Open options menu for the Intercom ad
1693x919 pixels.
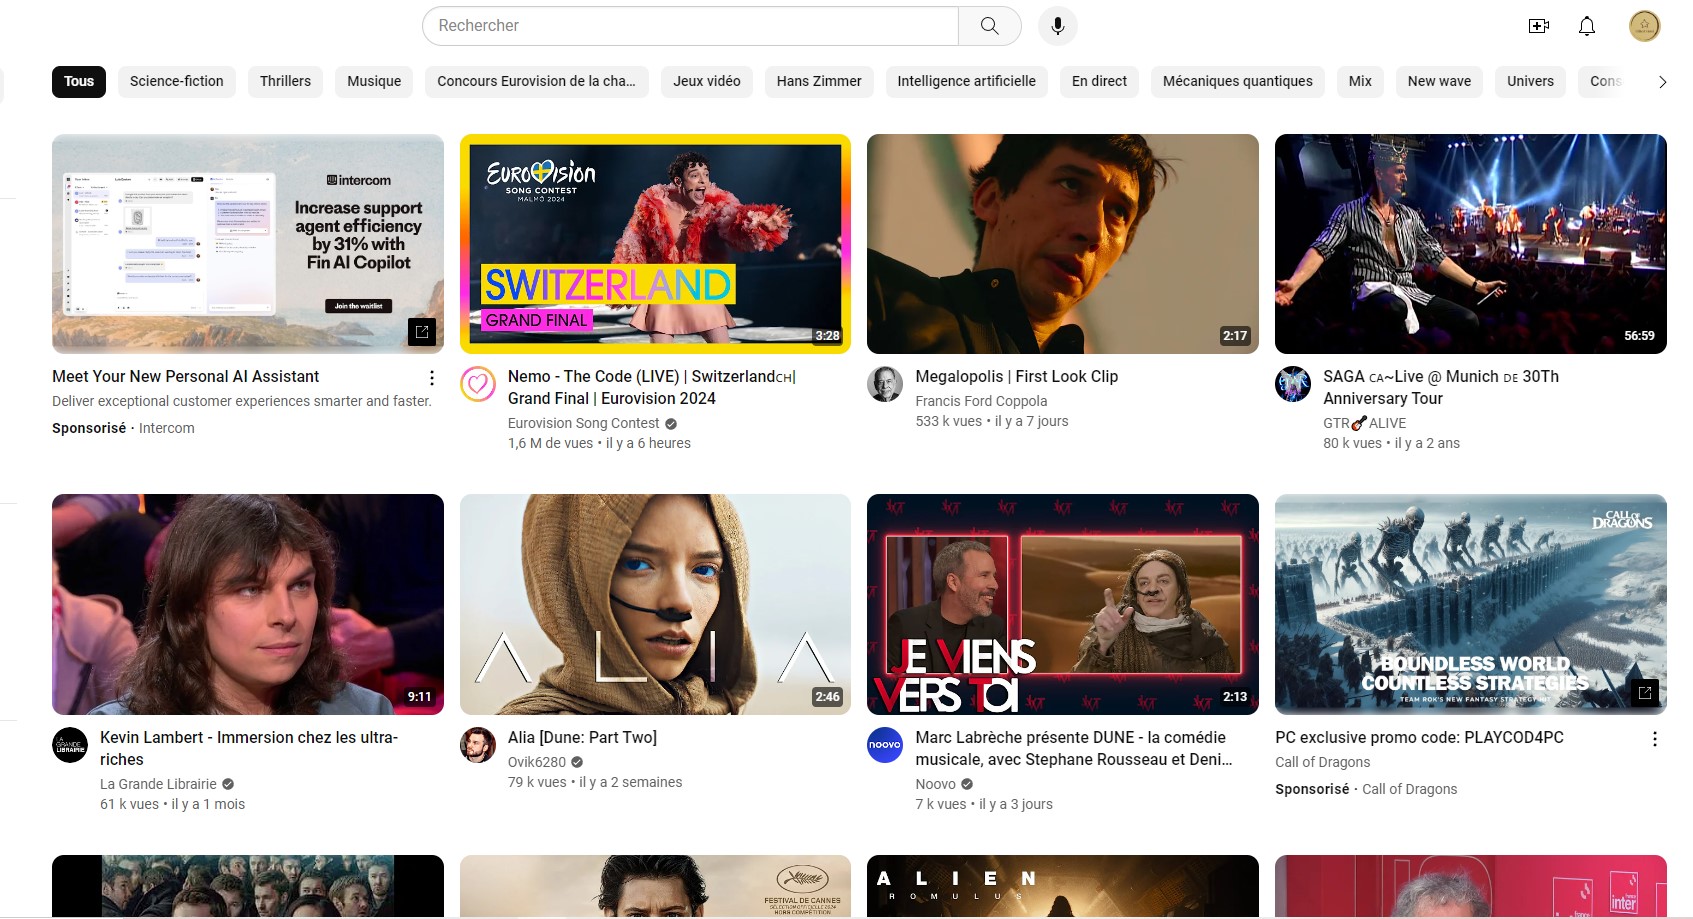pyautogui.click(x=431, y=378)
